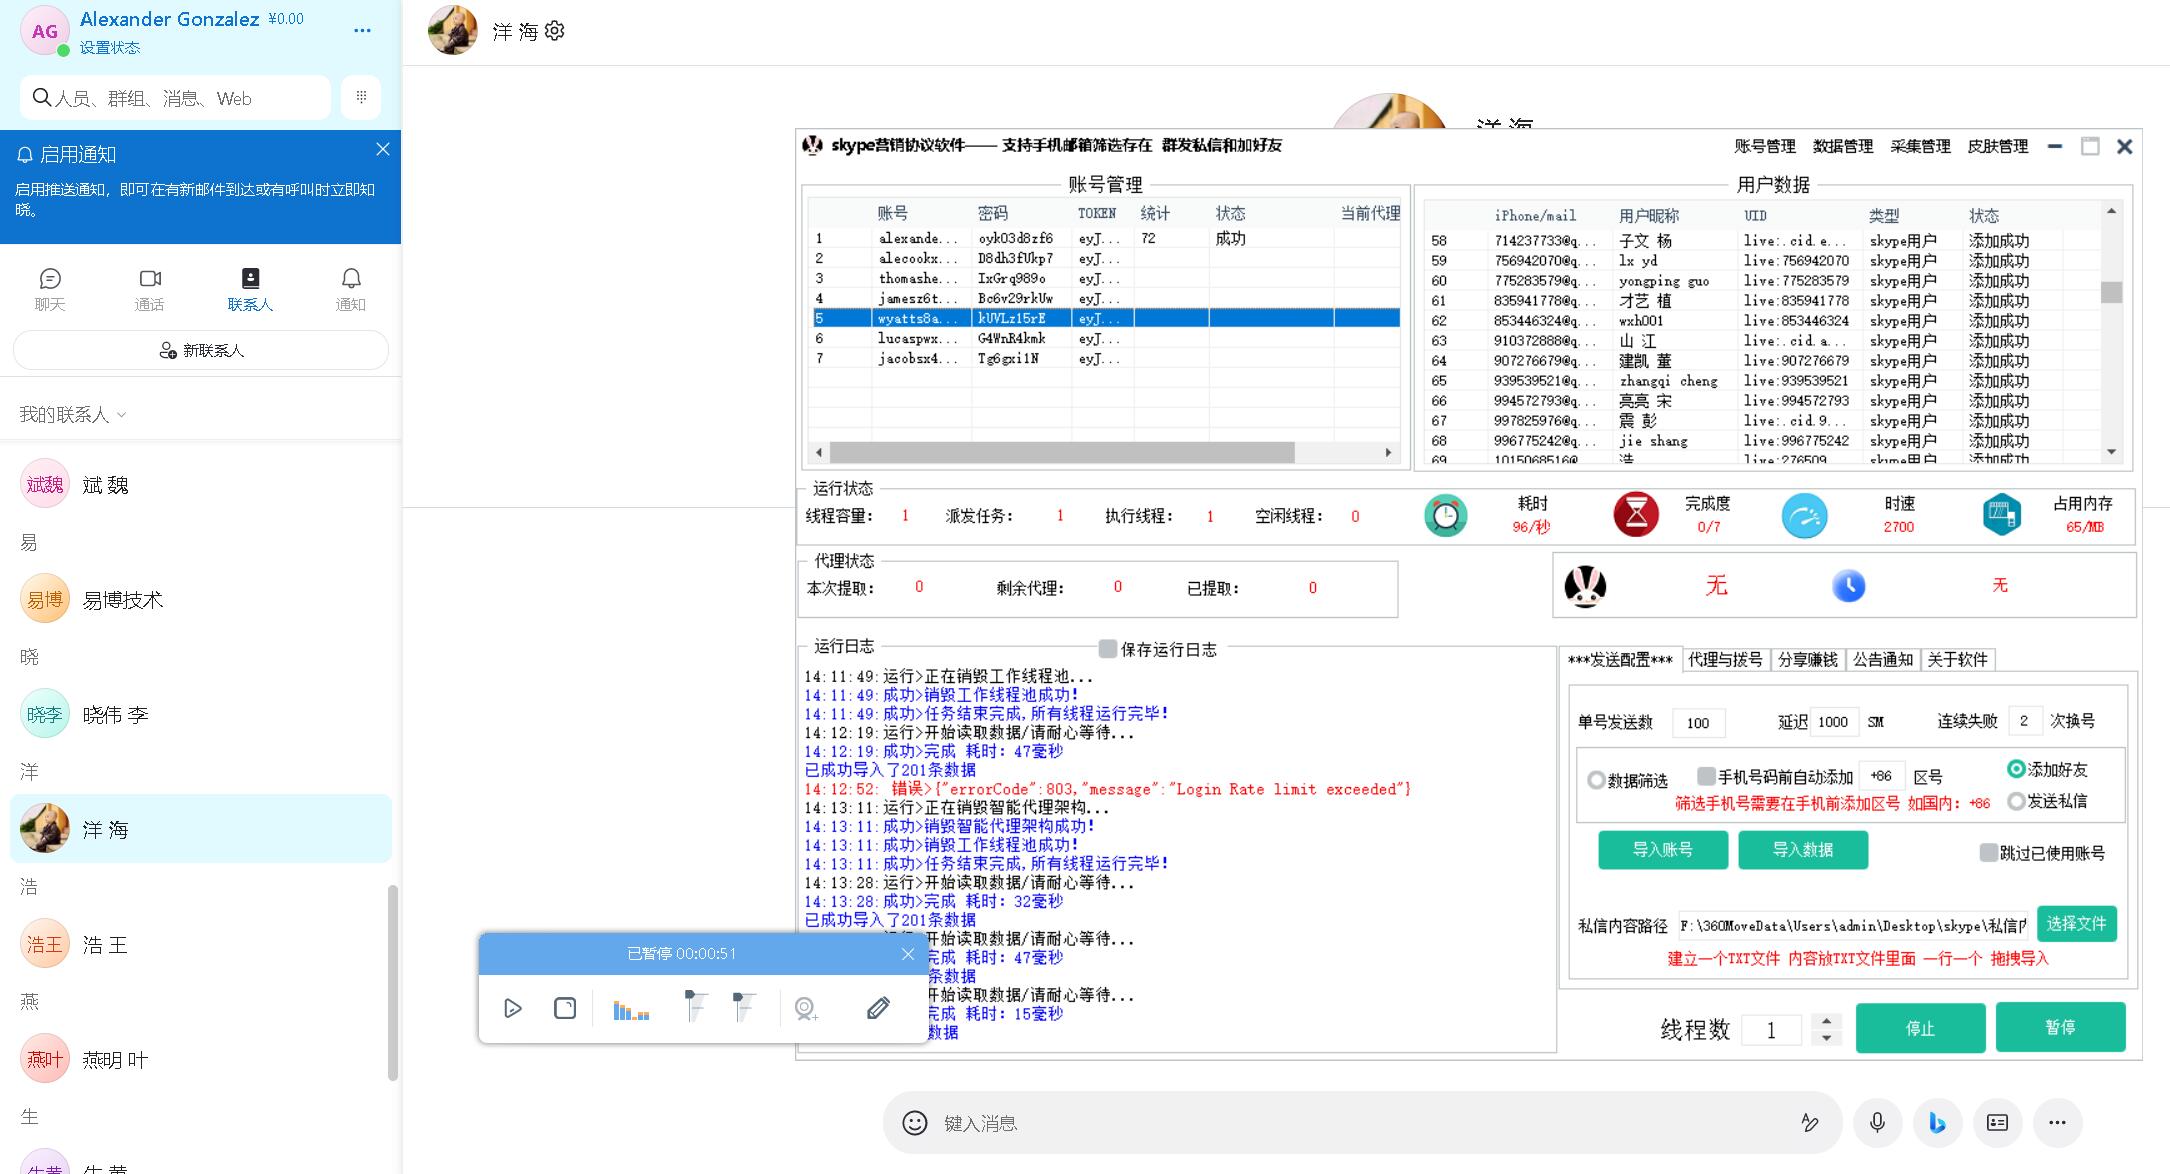This screenshot has width=2170, height=1174.
Task: Check the 跳过已使用账号 option
Action: tap(1988, 852)
